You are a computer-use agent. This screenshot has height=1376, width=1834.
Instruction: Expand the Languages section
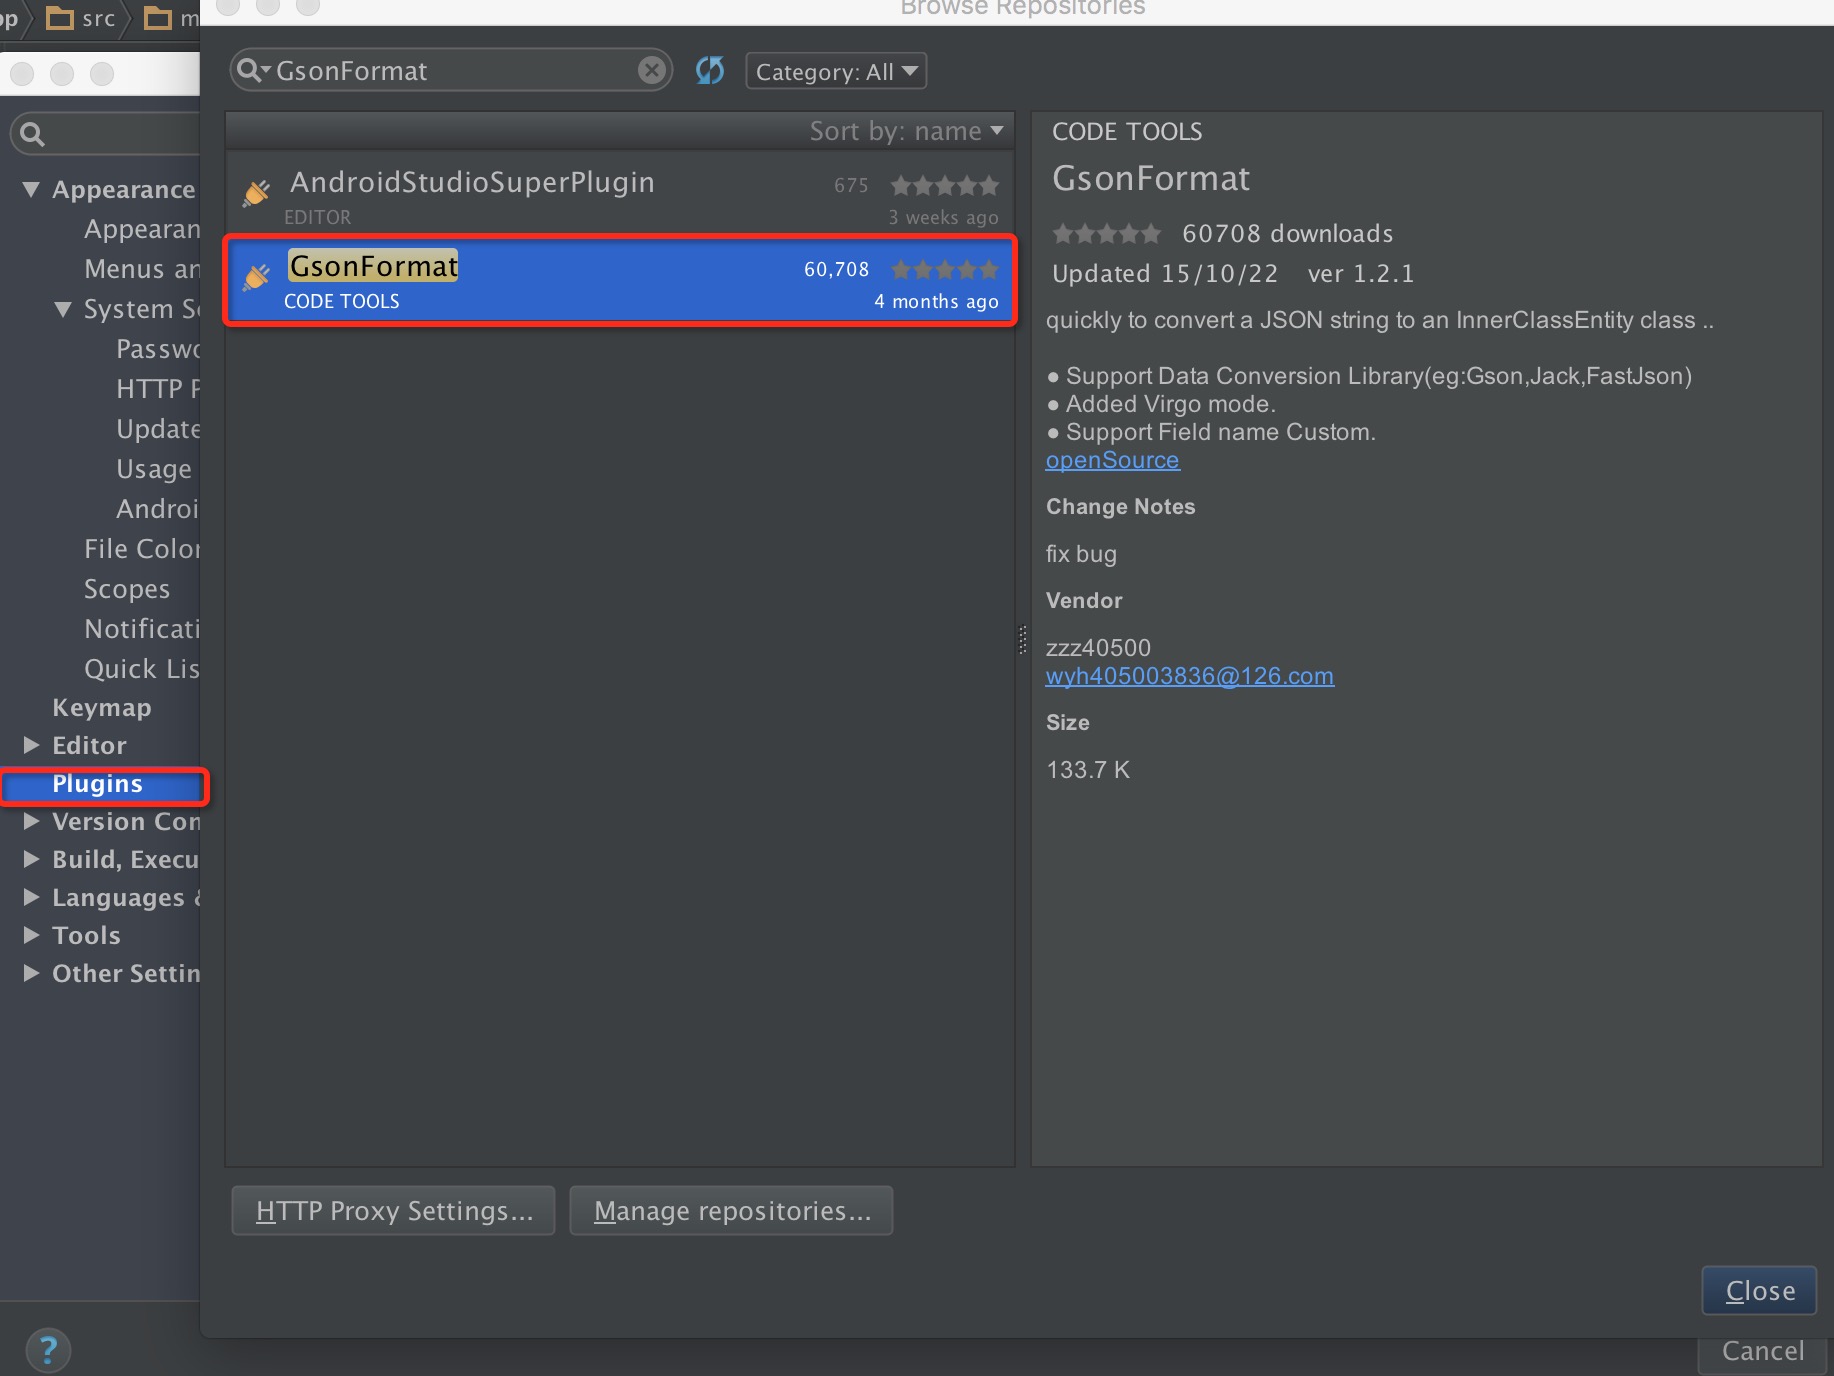[31, 897]
